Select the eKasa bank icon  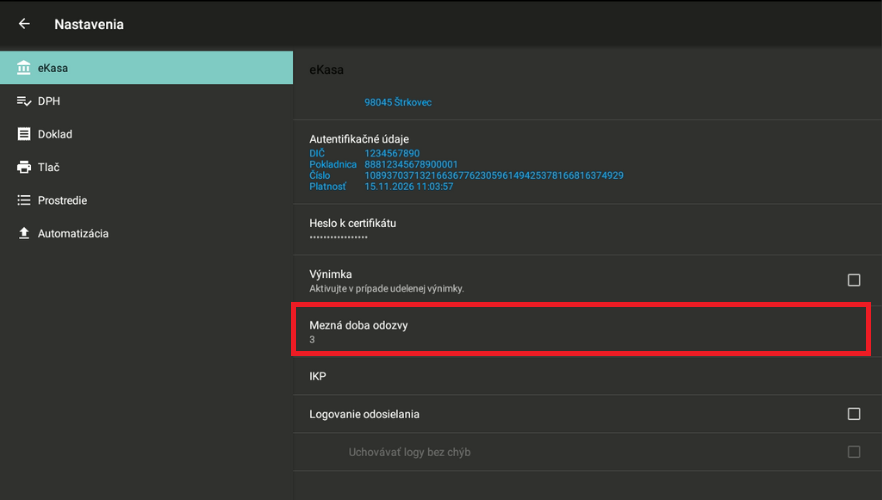(x=24, y=68)
